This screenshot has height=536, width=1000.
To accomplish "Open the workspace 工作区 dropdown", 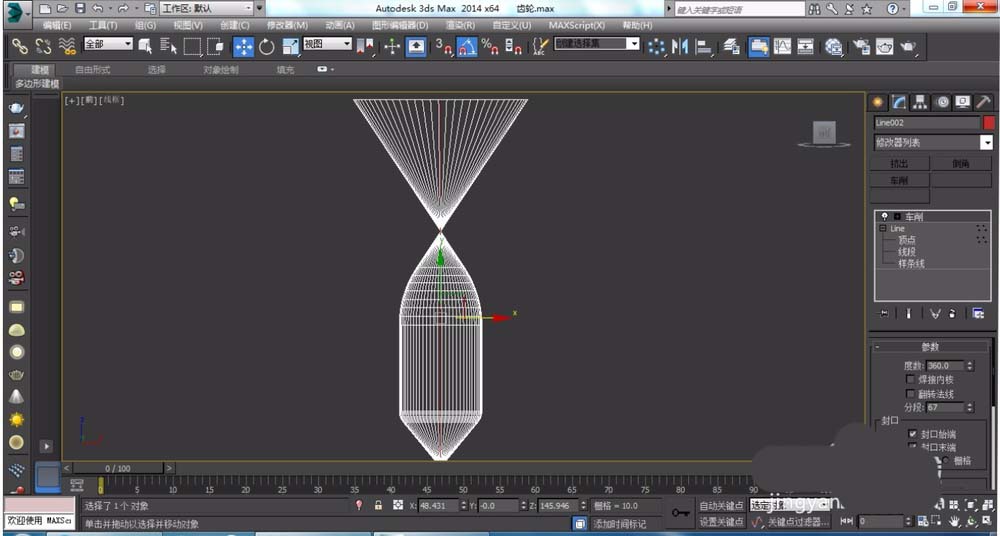I will (206, 8).
